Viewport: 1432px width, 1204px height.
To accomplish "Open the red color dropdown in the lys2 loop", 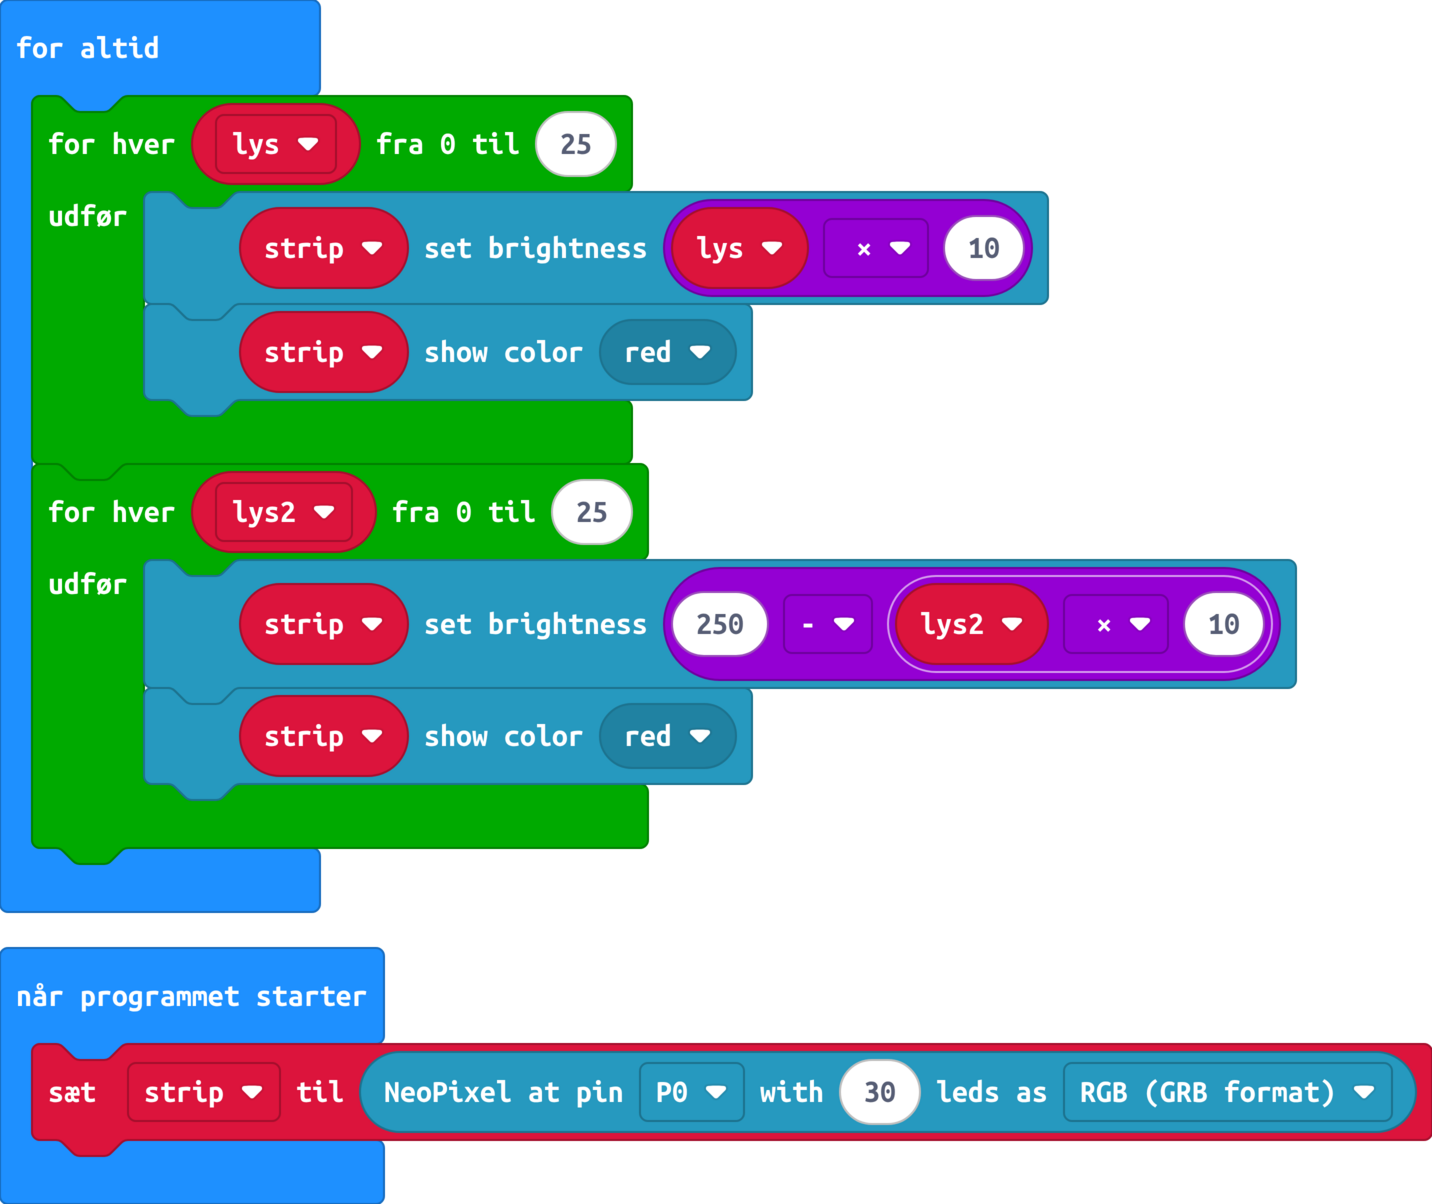I will coord(668,736).
